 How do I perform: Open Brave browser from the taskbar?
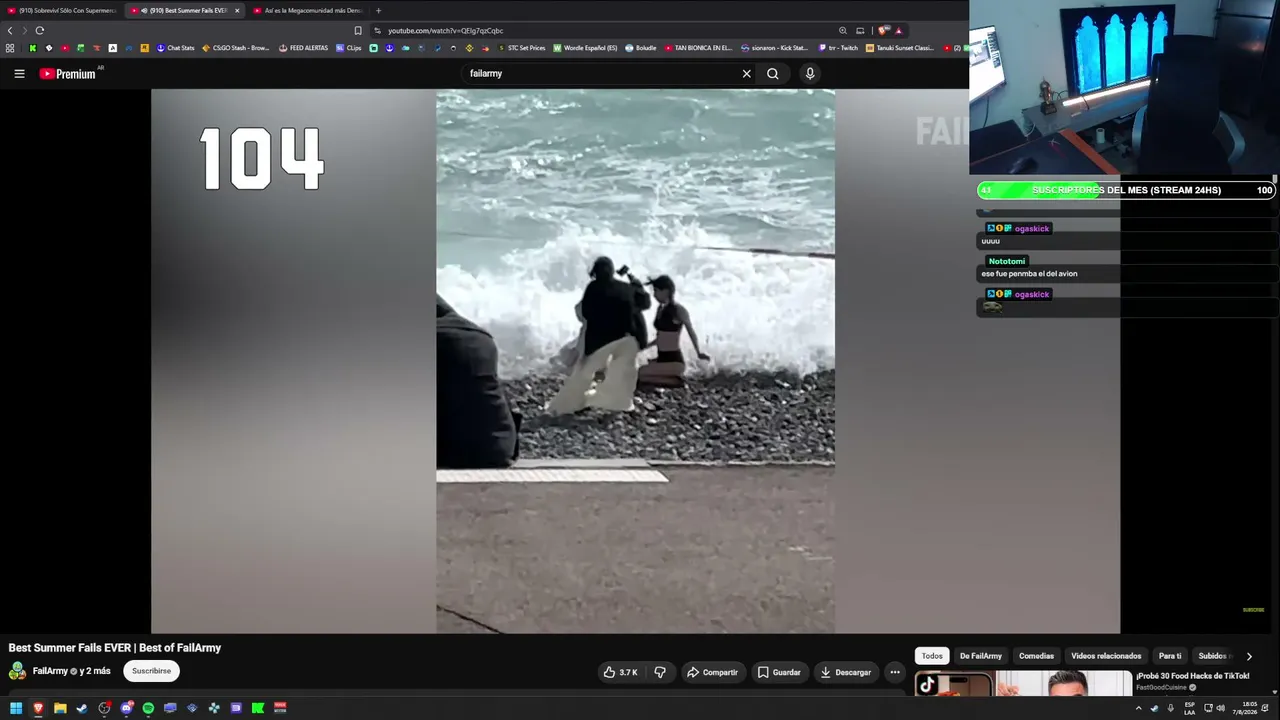click(x=38, y=708)
